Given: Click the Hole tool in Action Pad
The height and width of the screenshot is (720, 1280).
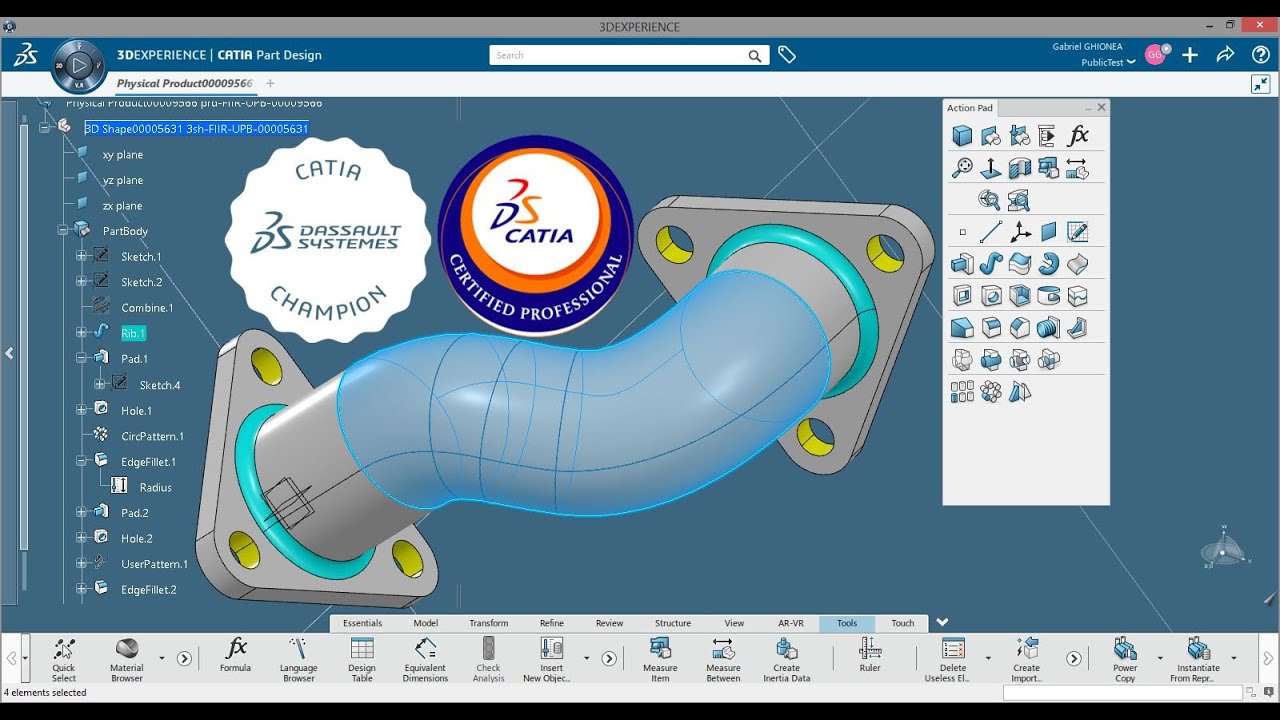Looking at the screenshot, I should point(991,296).
